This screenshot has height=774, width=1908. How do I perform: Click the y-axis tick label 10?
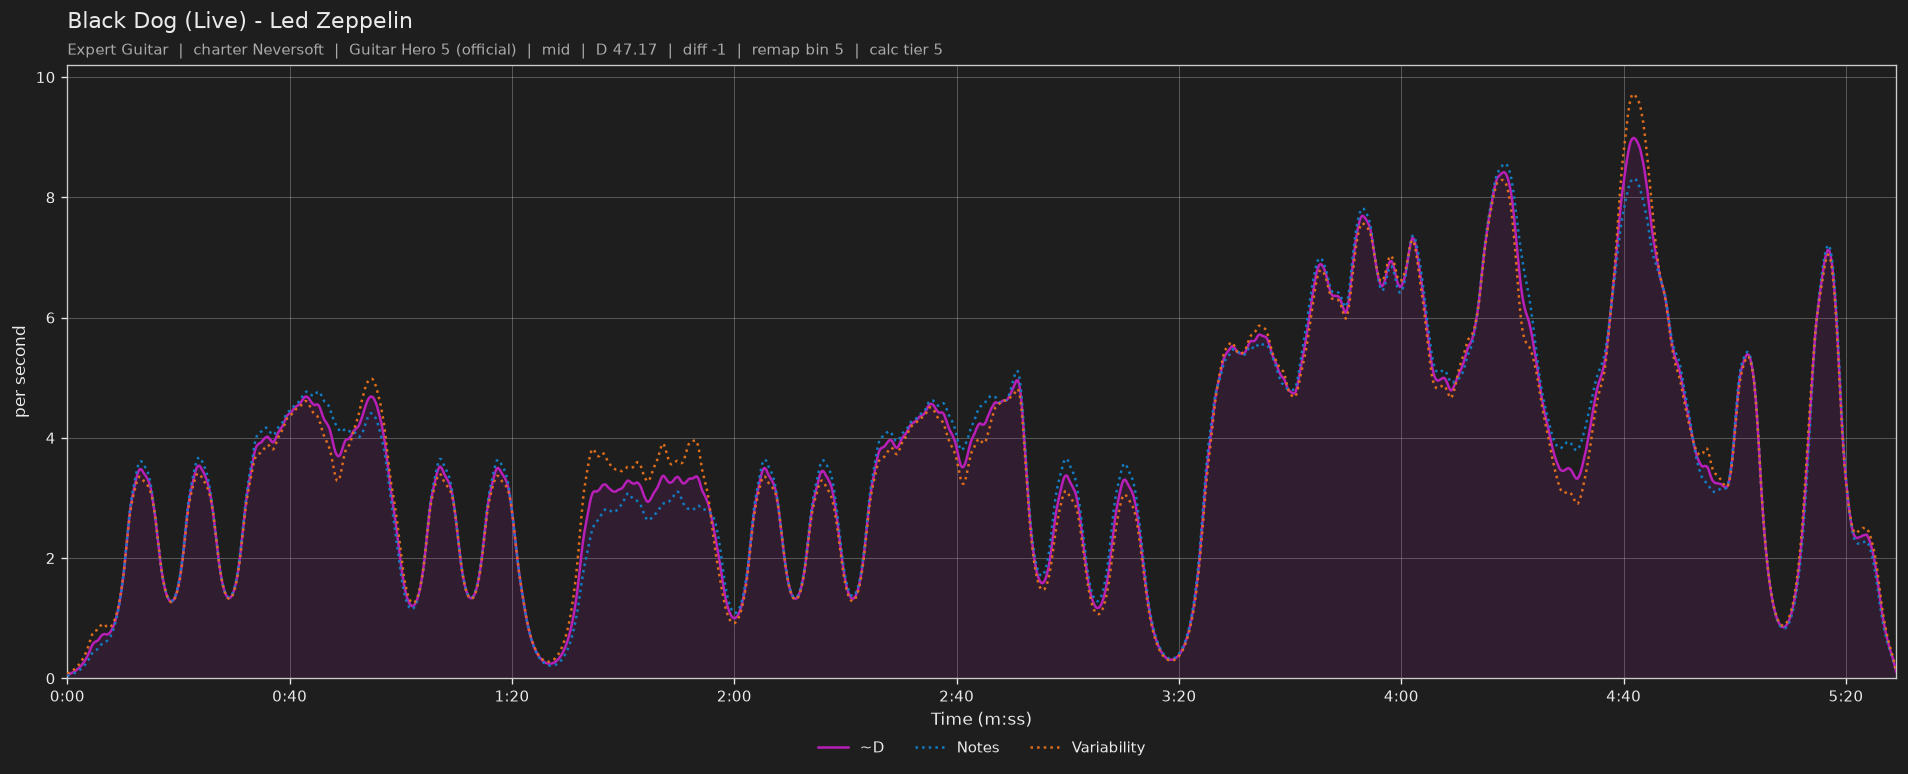(x=47, y=78)
